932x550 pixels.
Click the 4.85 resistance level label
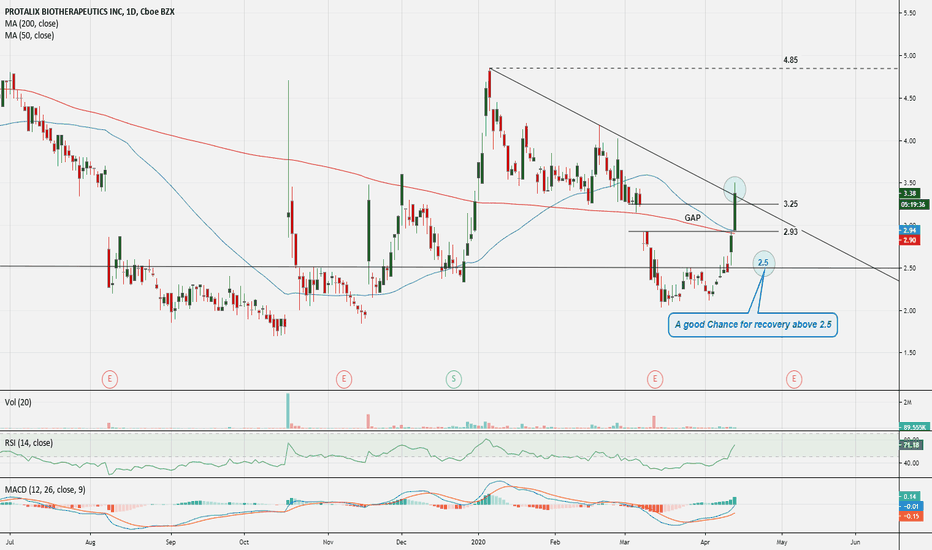point(791,60)
